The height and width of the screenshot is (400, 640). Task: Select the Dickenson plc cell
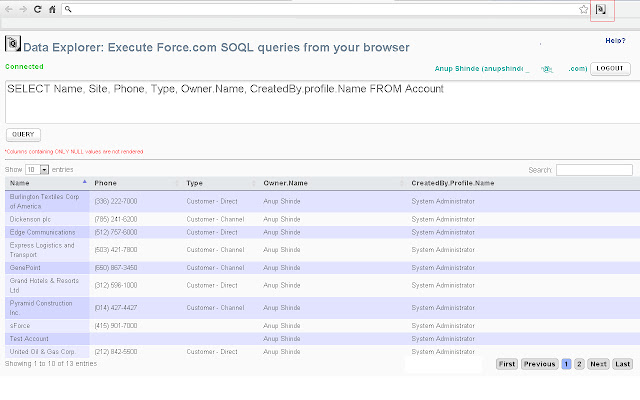(x=47, y=219)
